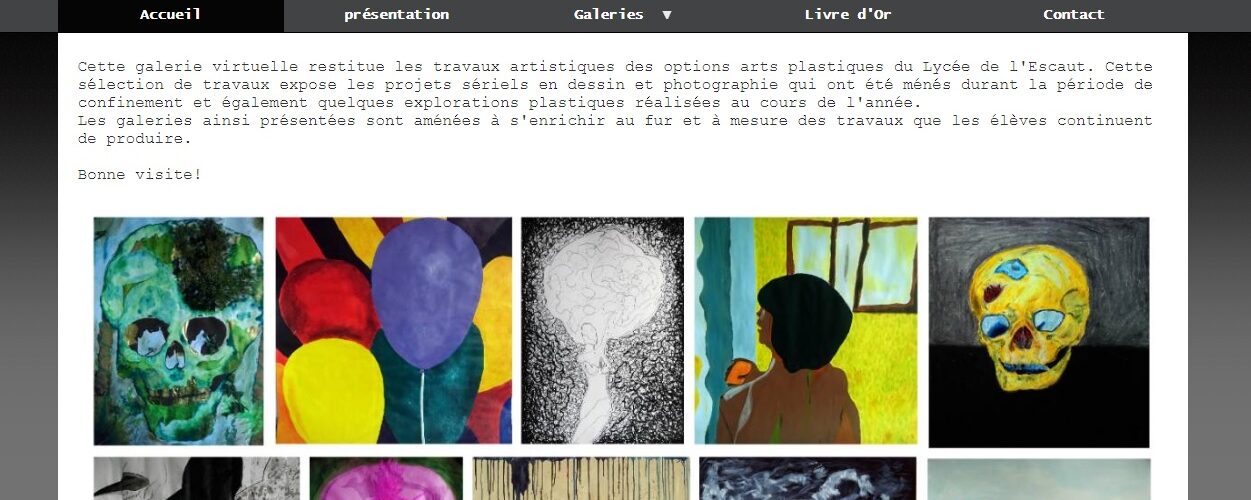View the dripping paint artwork thumbnail
Image resolution: width=1251 pixels, height=500 pixels.
pos(581,479)
